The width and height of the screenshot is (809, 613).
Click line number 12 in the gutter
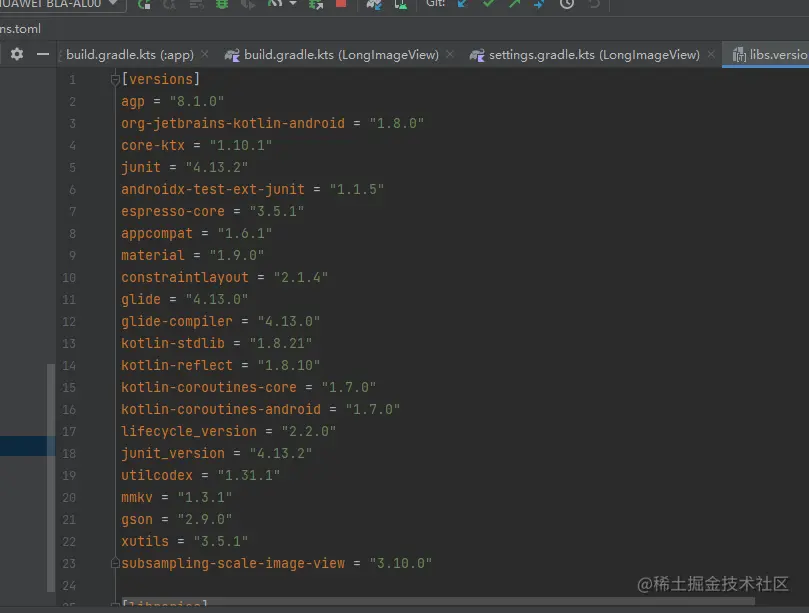[x=69, y=322]
